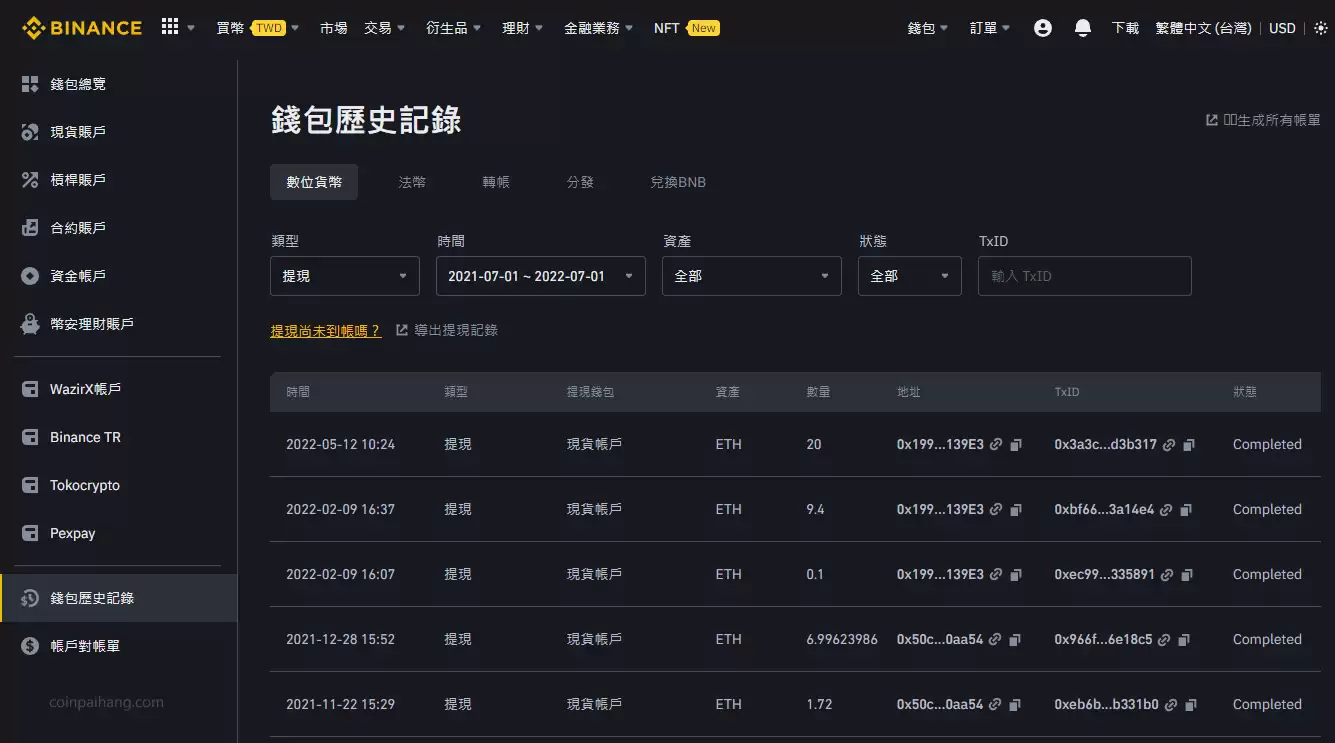1335x743 pixels.
Task: Open the 狀態 status filter dropdown
Action: point(909,275)
